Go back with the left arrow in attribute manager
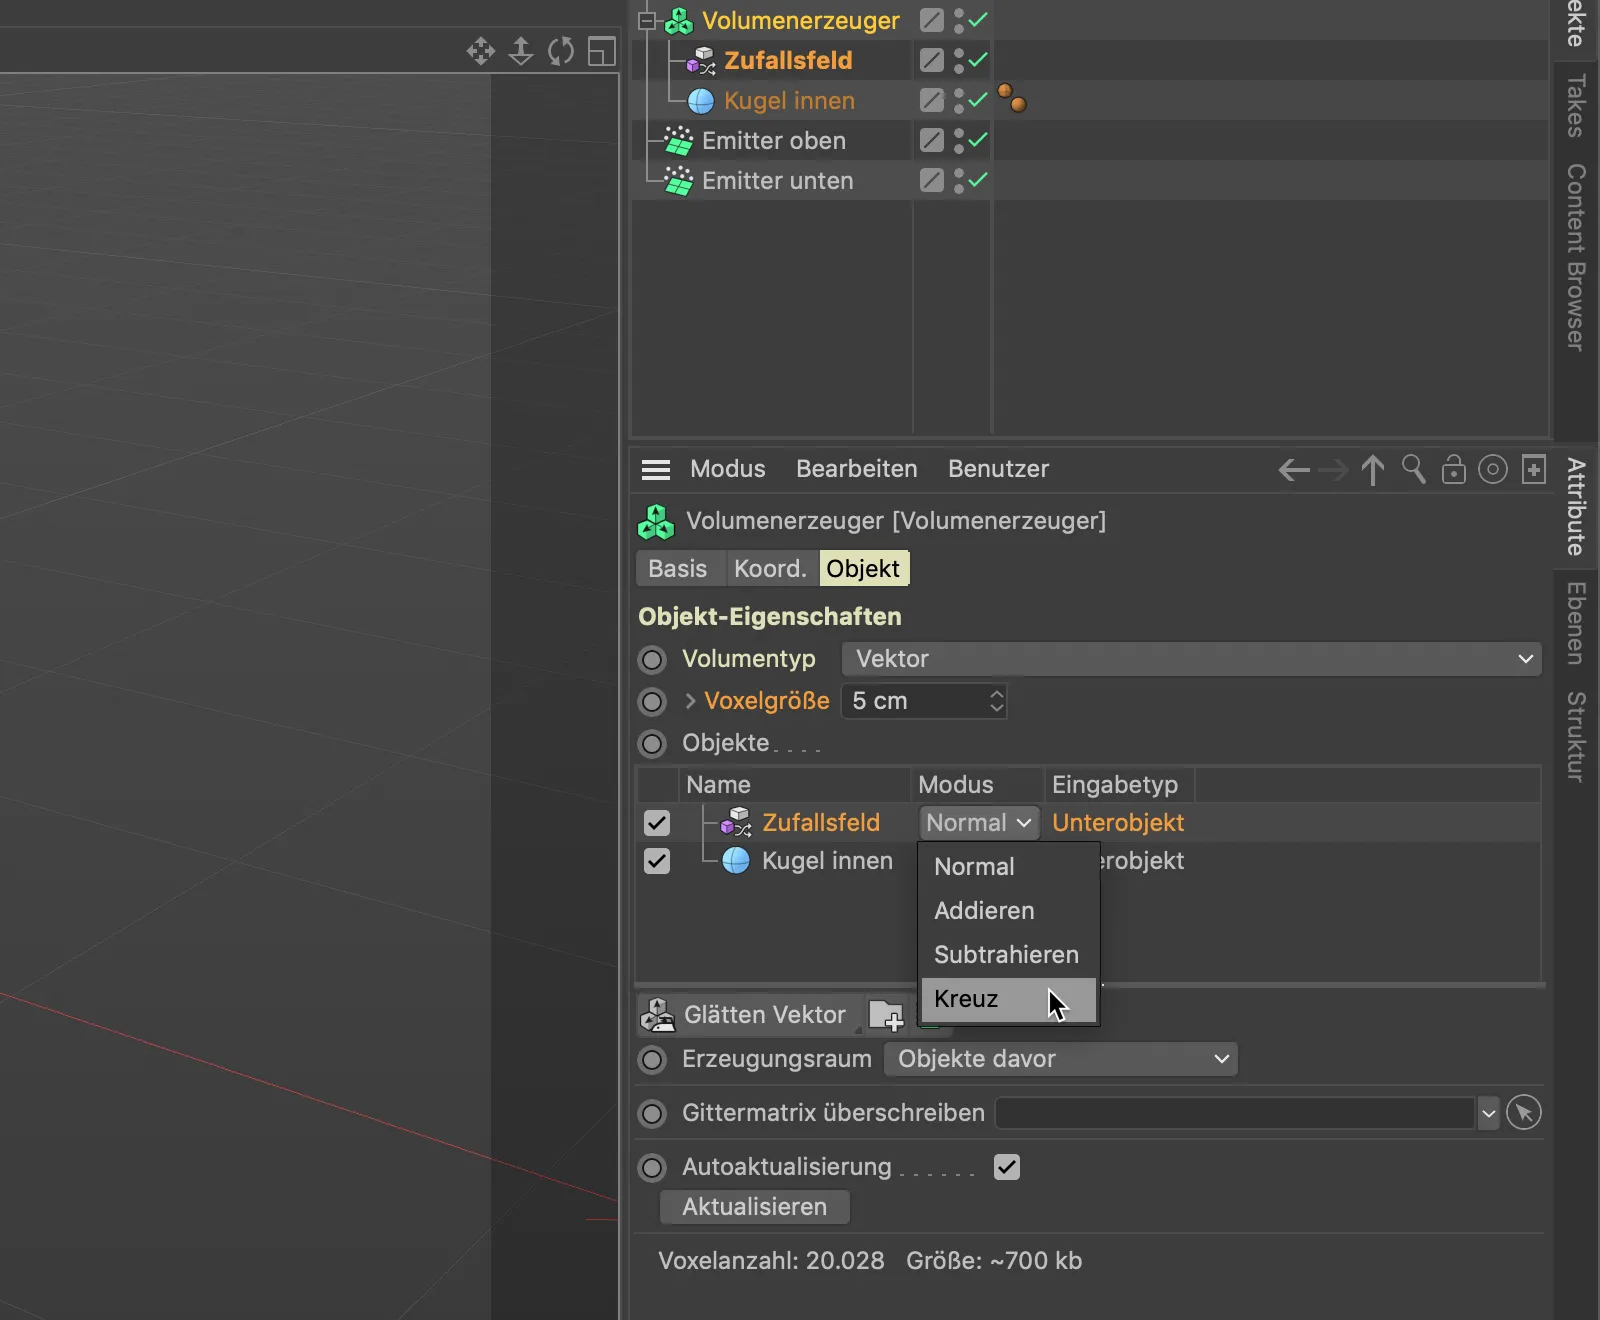Viewport: 1600px width, 1320px height. 1294,470
